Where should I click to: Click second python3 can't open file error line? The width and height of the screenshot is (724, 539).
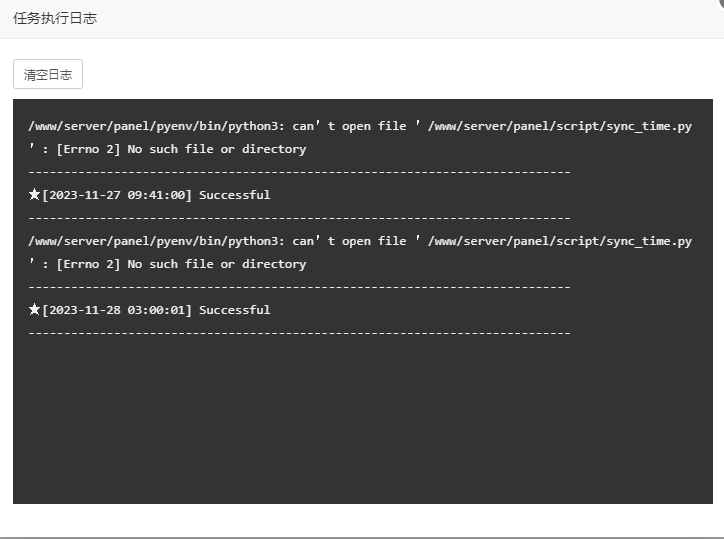360,241
